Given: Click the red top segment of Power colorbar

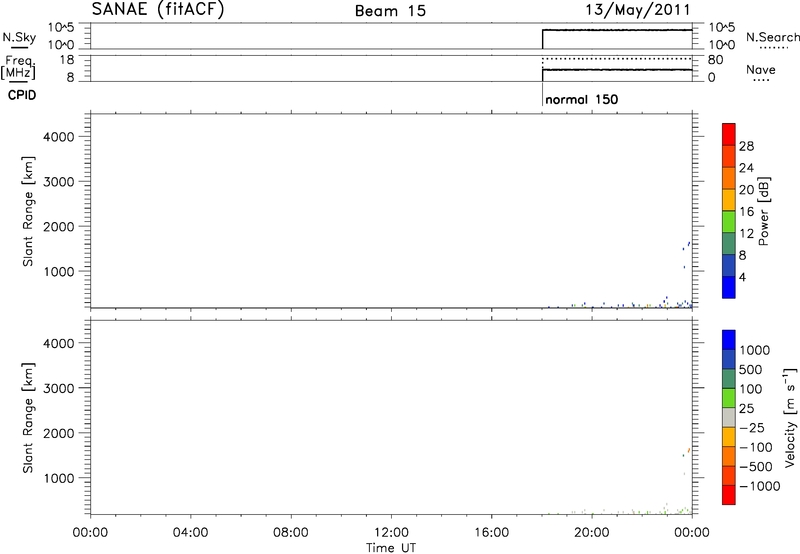Looking at the screenshot, I should pyautogui.click(x=729, y=134).
